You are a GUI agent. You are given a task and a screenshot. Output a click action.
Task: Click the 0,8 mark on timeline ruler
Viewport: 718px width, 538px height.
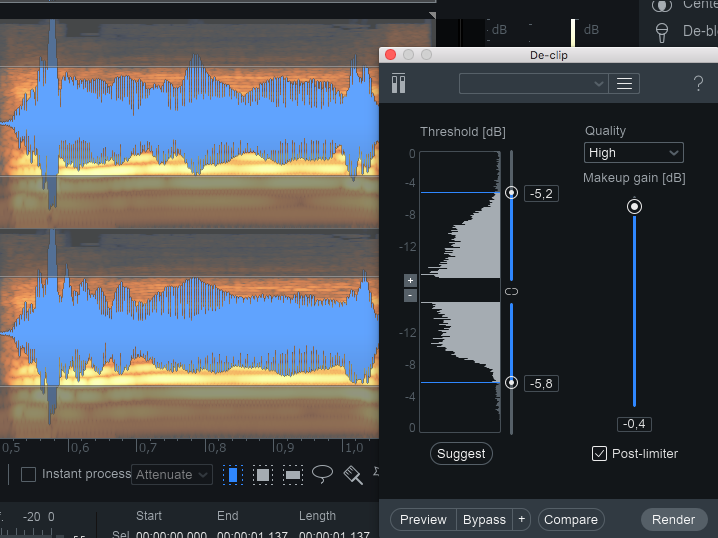pyautogui.click(x=215, y=447)
